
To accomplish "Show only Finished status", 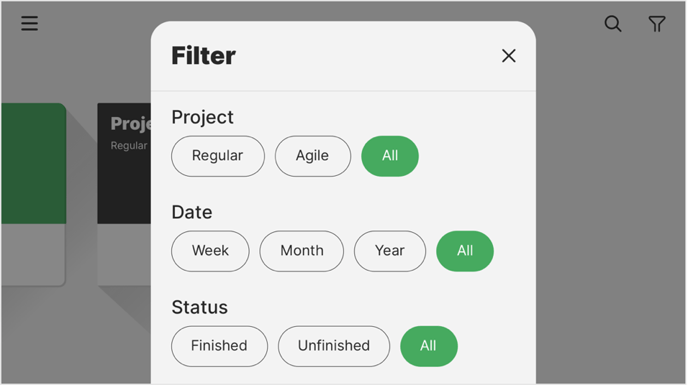I will 219,346.
